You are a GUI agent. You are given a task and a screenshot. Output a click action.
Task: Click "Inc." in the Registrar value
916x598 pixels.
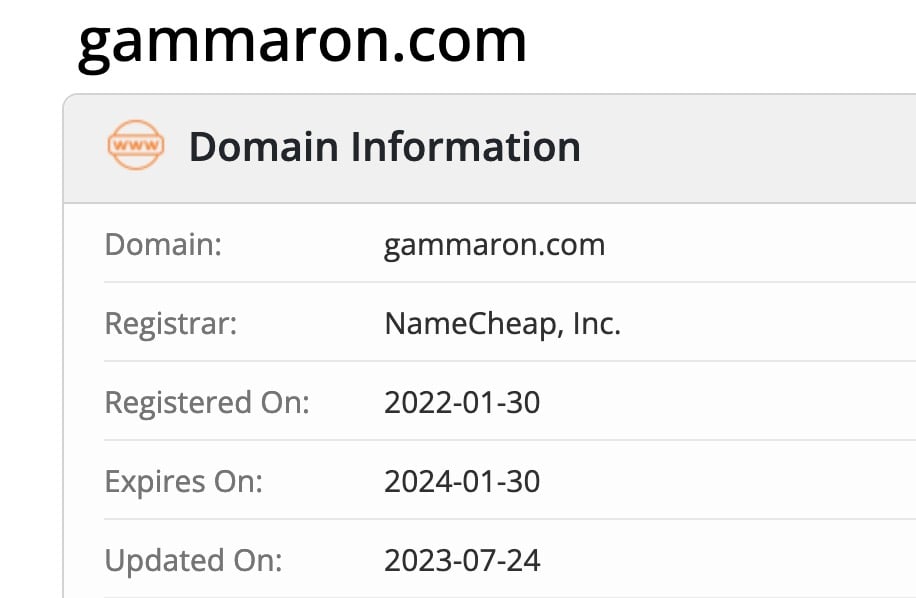[x=597, y=323]
